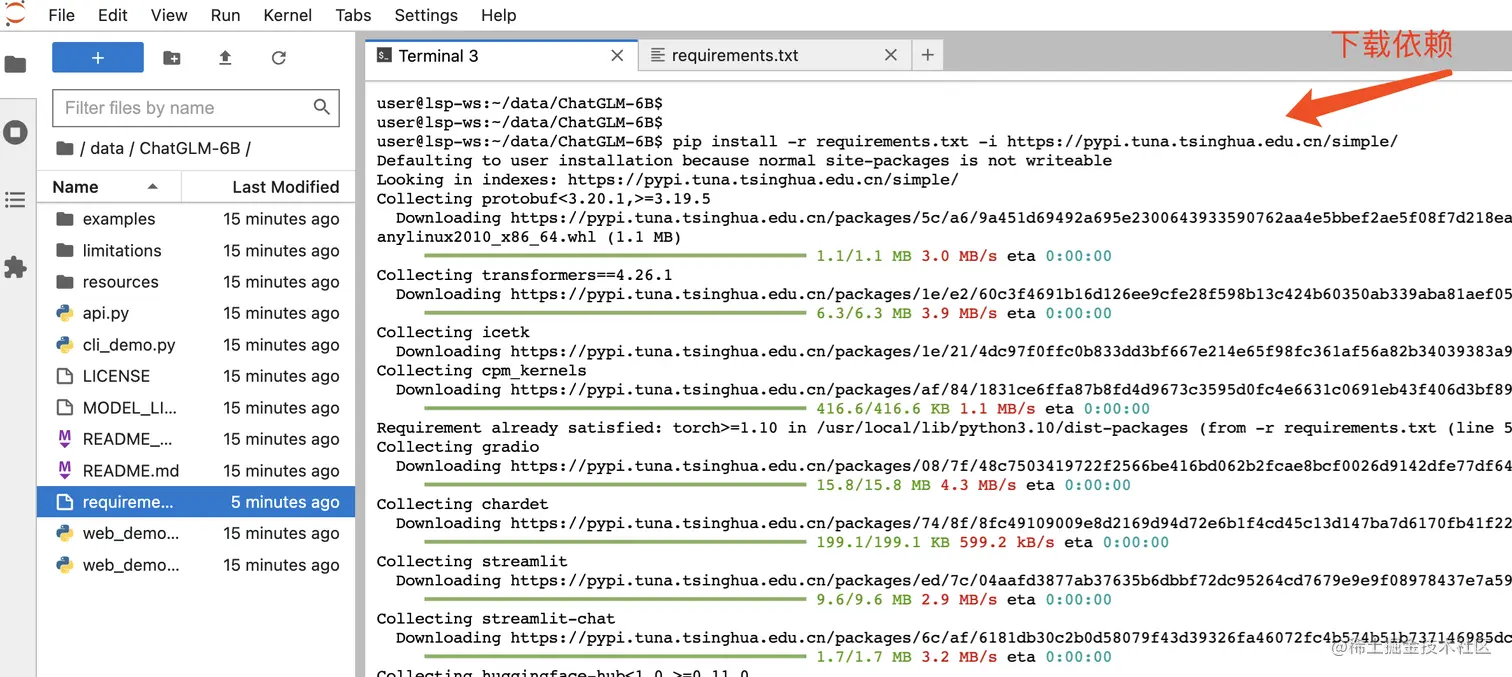Click 'Collecting protobuf<3.20.1,>=3.19.5' line
Image resolution: width=1512 pixels, height=677 pixels.
click(x=544, y=199)
